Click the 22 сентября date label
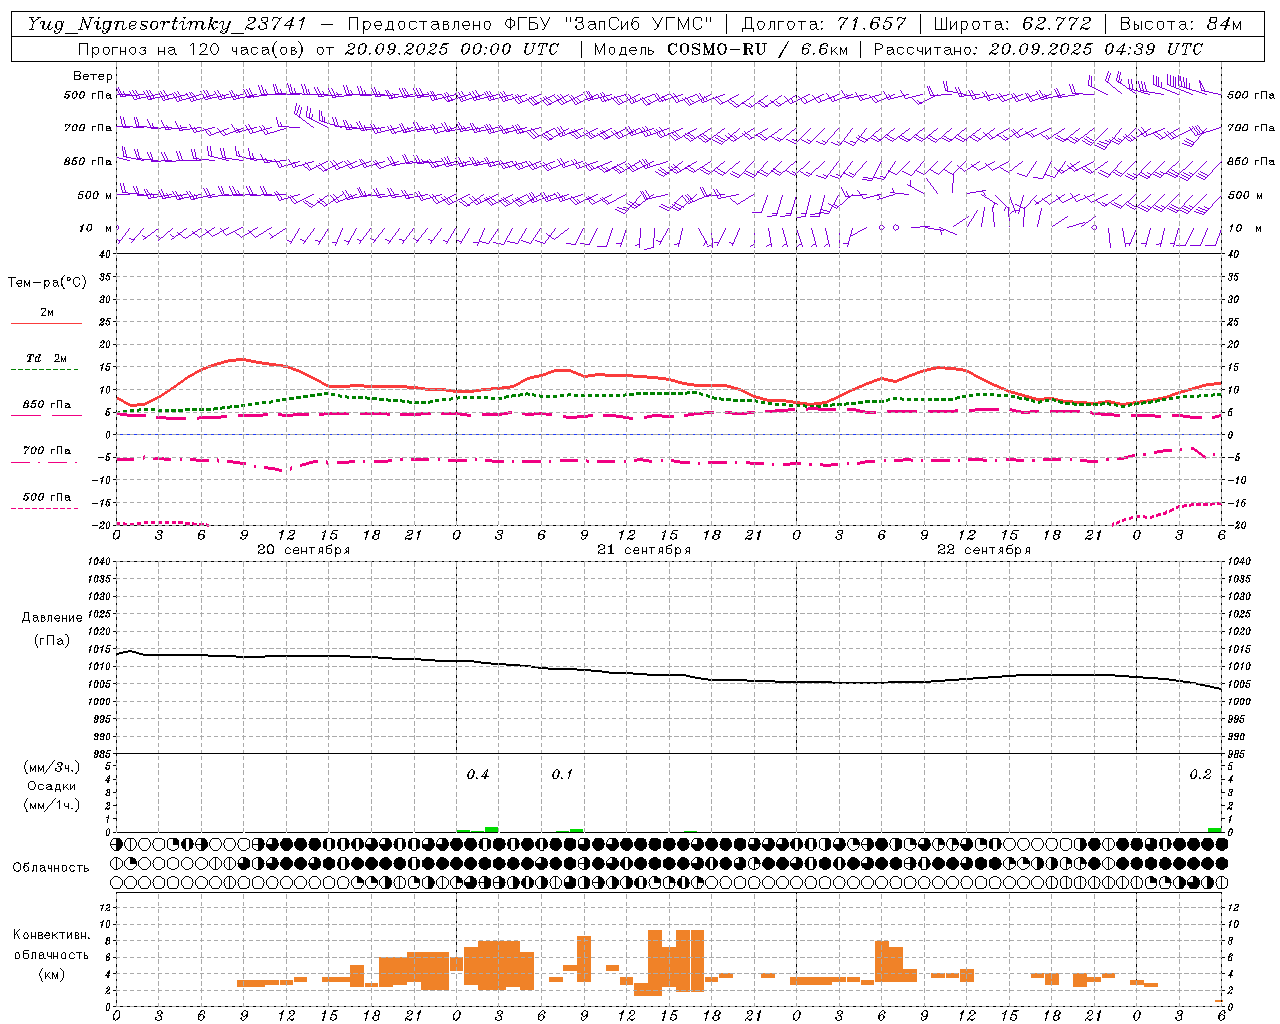Screen dimensions: 1280x1024 click(984, 550)
